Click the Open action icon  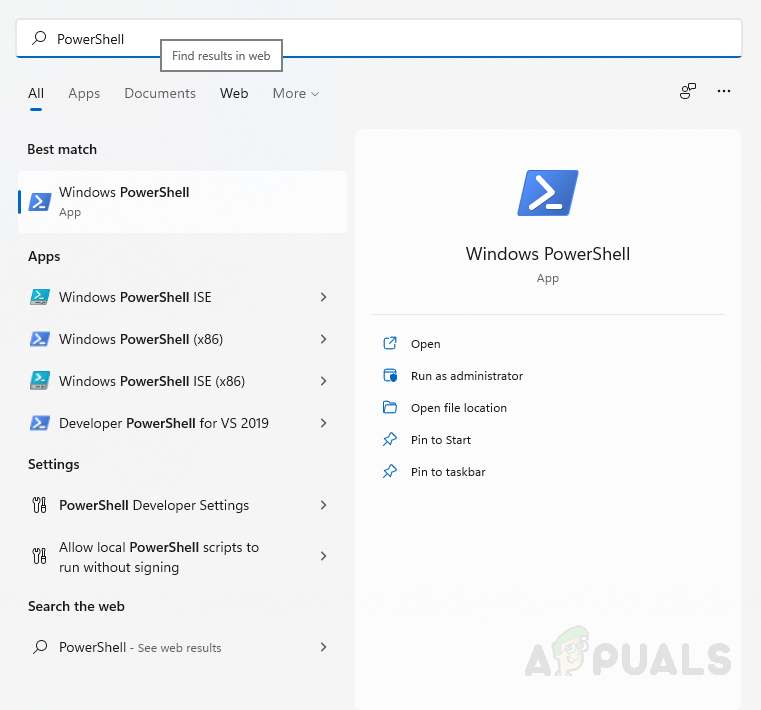point(390,344)
